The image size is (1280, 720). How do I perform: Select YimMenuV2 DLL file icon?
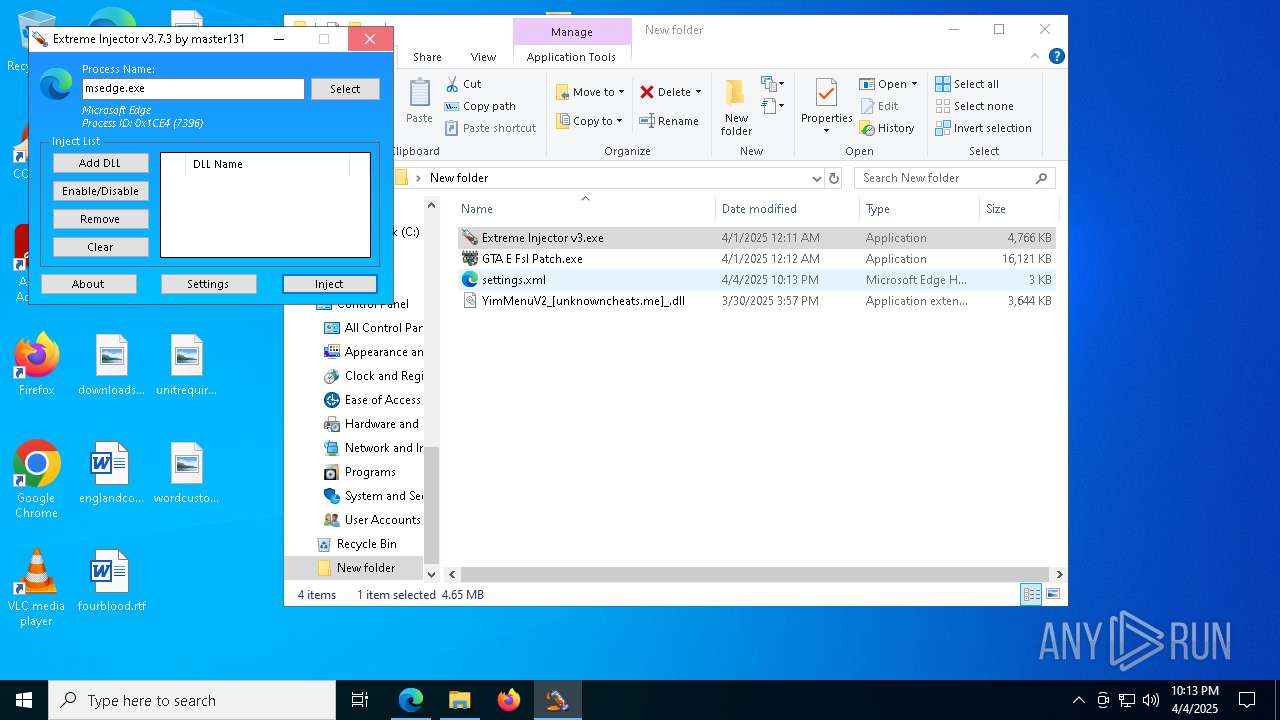coord(470,301)
